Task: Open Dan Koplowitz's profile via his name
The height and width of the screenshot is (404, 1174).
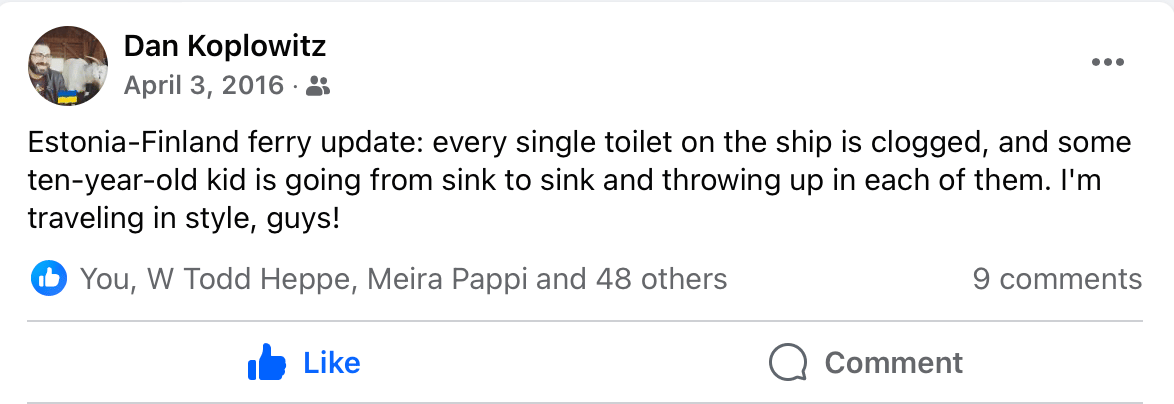Action: pyautogui.click(x=224, y=46)
